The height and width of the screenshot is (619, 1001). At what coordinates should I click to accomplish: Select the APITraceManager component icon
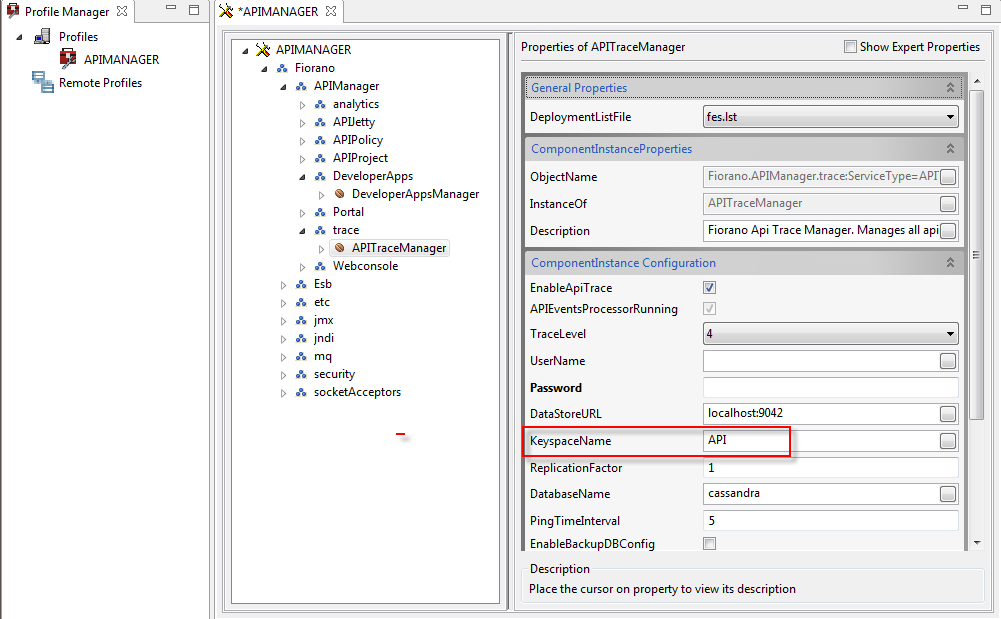(x=340, y=248)
